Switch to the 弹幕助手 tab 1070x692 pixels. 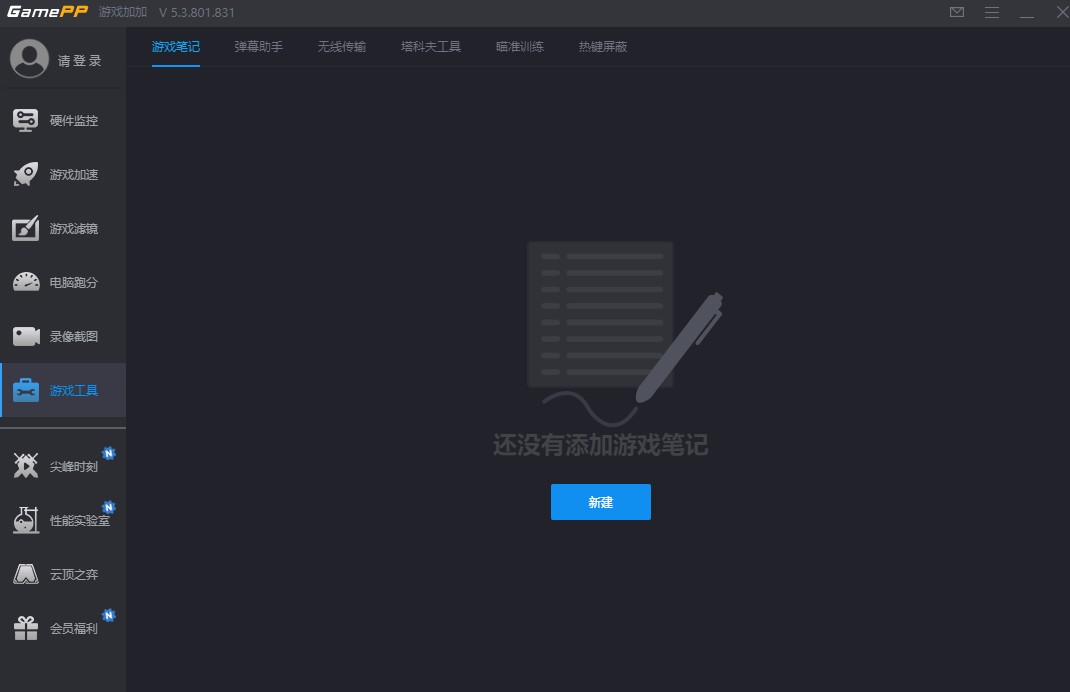pos(258,46)
